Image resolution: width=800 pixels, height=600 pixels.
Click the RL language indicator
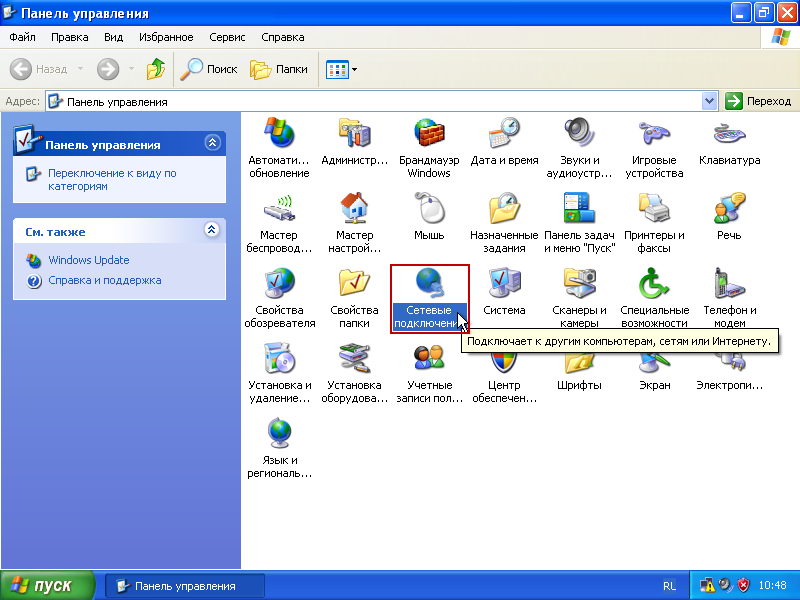click(x=669, y=586)
